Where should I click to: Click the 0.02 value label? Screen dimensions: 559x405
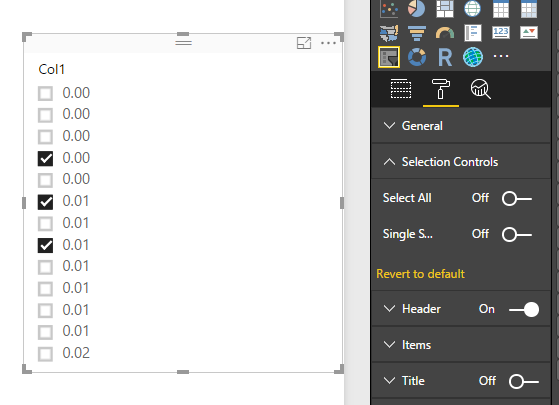tap(76, 353)
